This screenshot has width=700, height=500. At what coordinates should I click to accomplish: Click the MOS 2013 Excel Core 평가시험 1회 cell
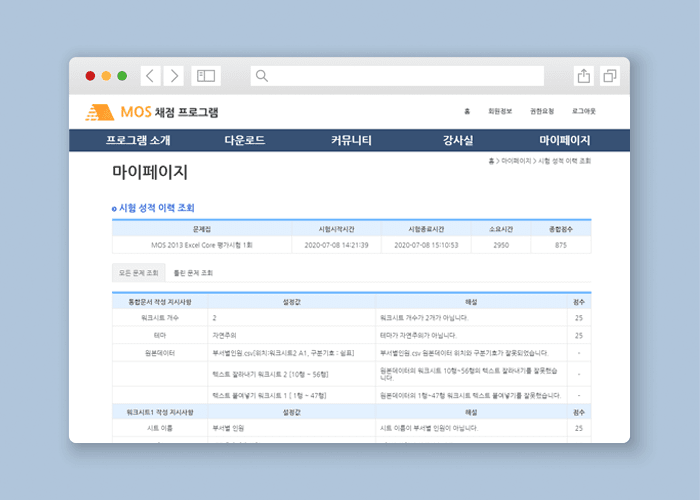[x=202, y=245]
